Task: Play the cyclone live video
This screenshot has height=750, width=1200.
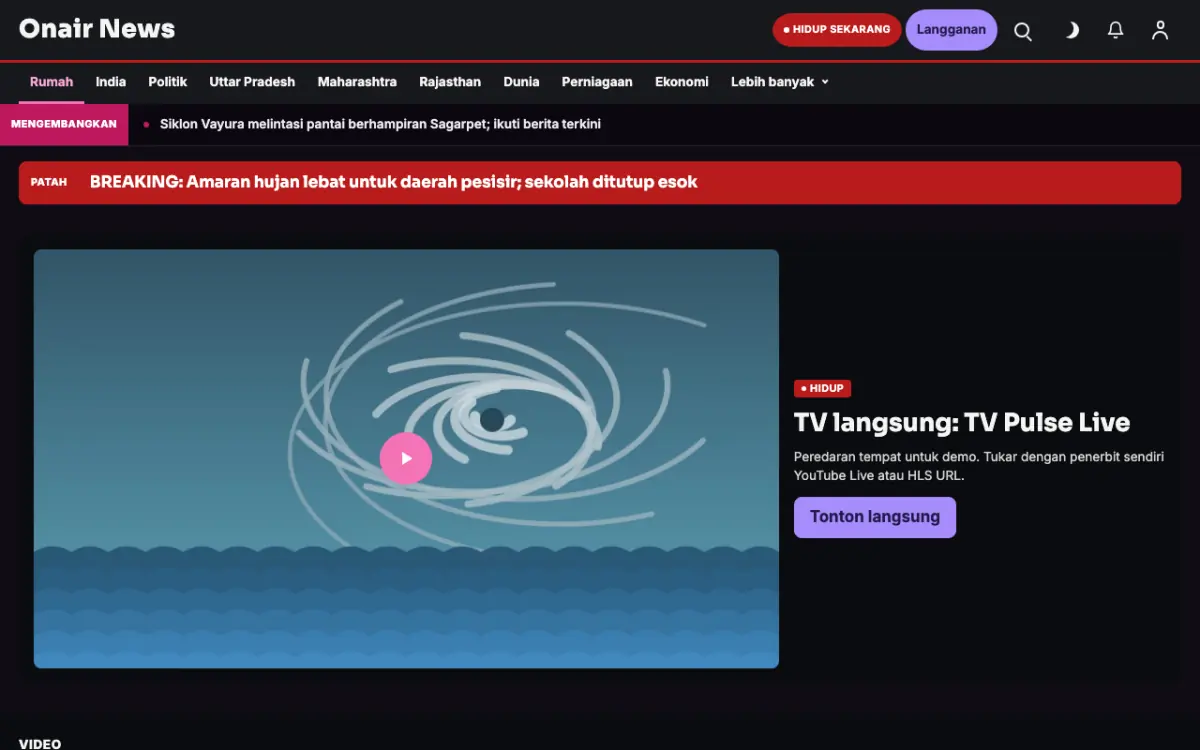Action: pos(406,458)
